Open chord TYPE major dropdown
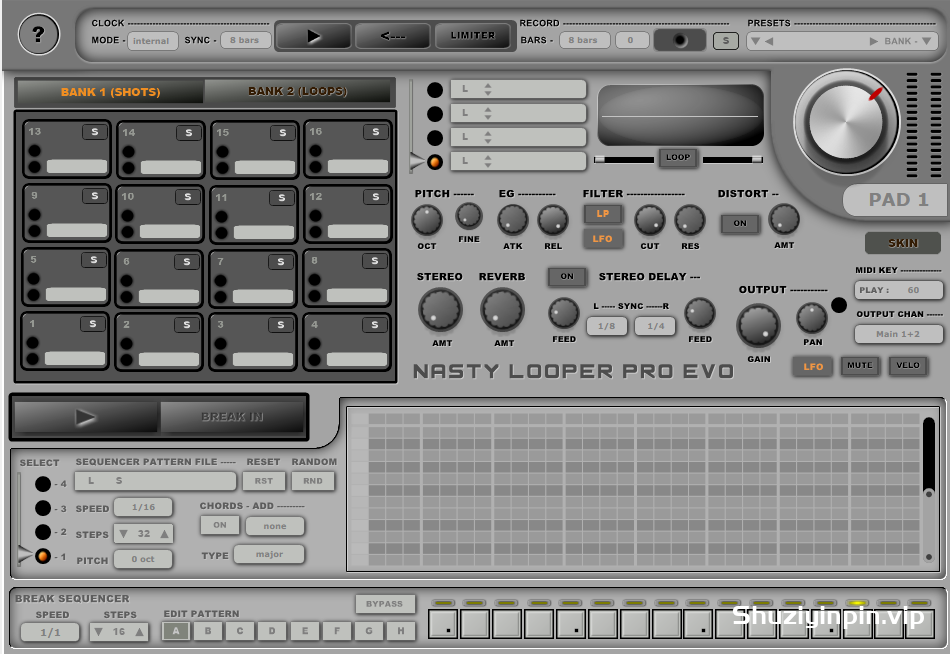 pyautogui.click(x=269, y=554)
